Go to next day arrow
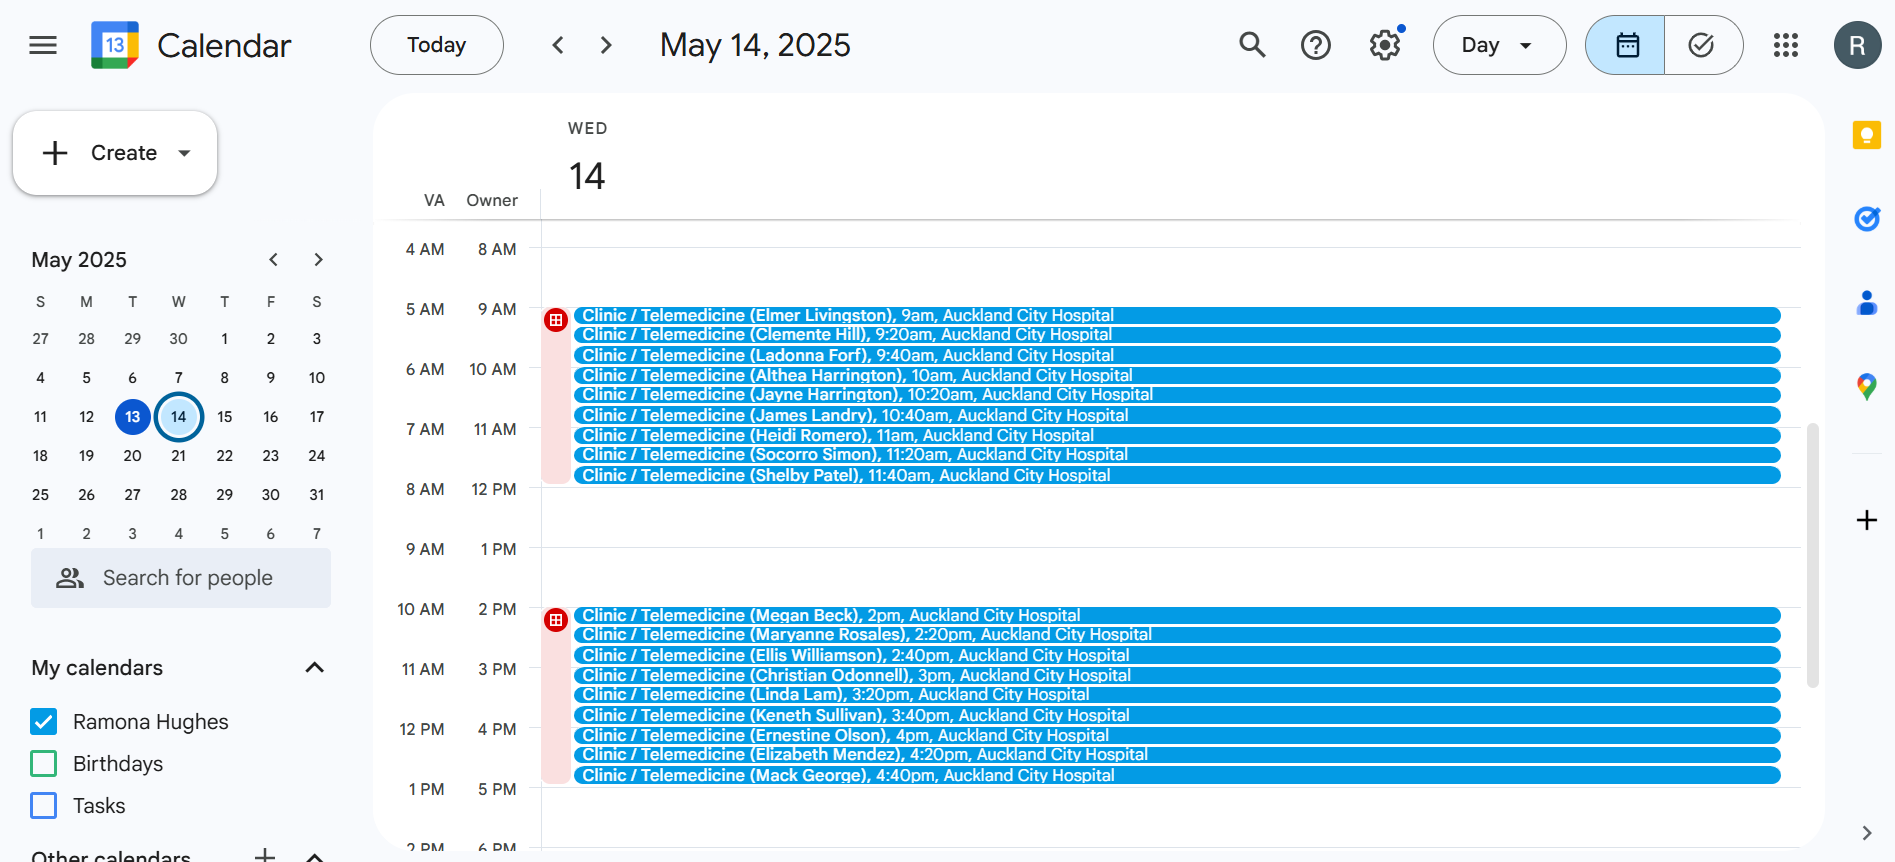This screenshot has width=1895, height=862. pyautogui.click(x=606, y=45)
